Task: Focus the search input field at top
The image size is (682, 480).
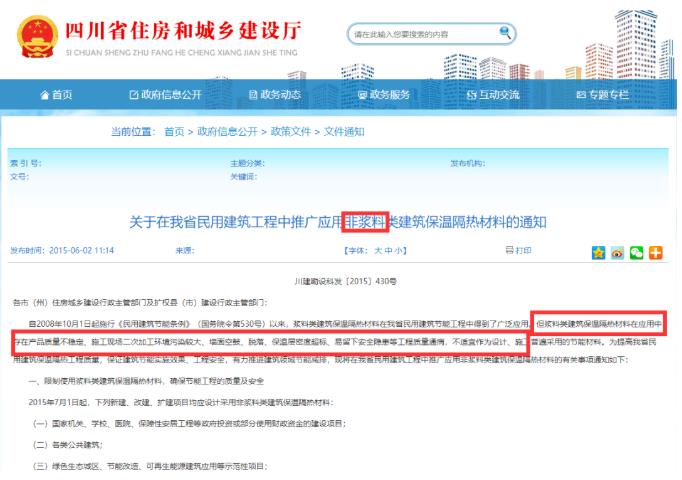Action: coord(420,33)
